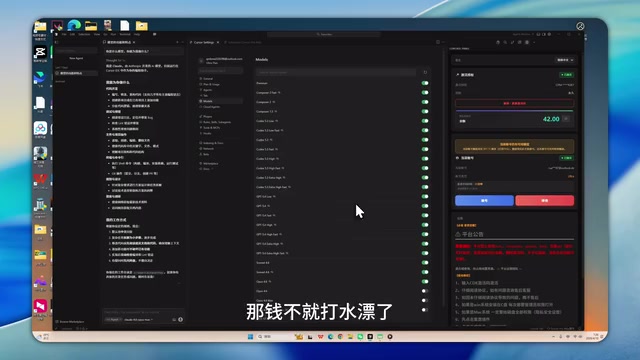Disable the Codex 5.3 Low Fast toggle
The width and height of the screenshot is (640, 360).
pyautogui.click(x=425, y=130)
